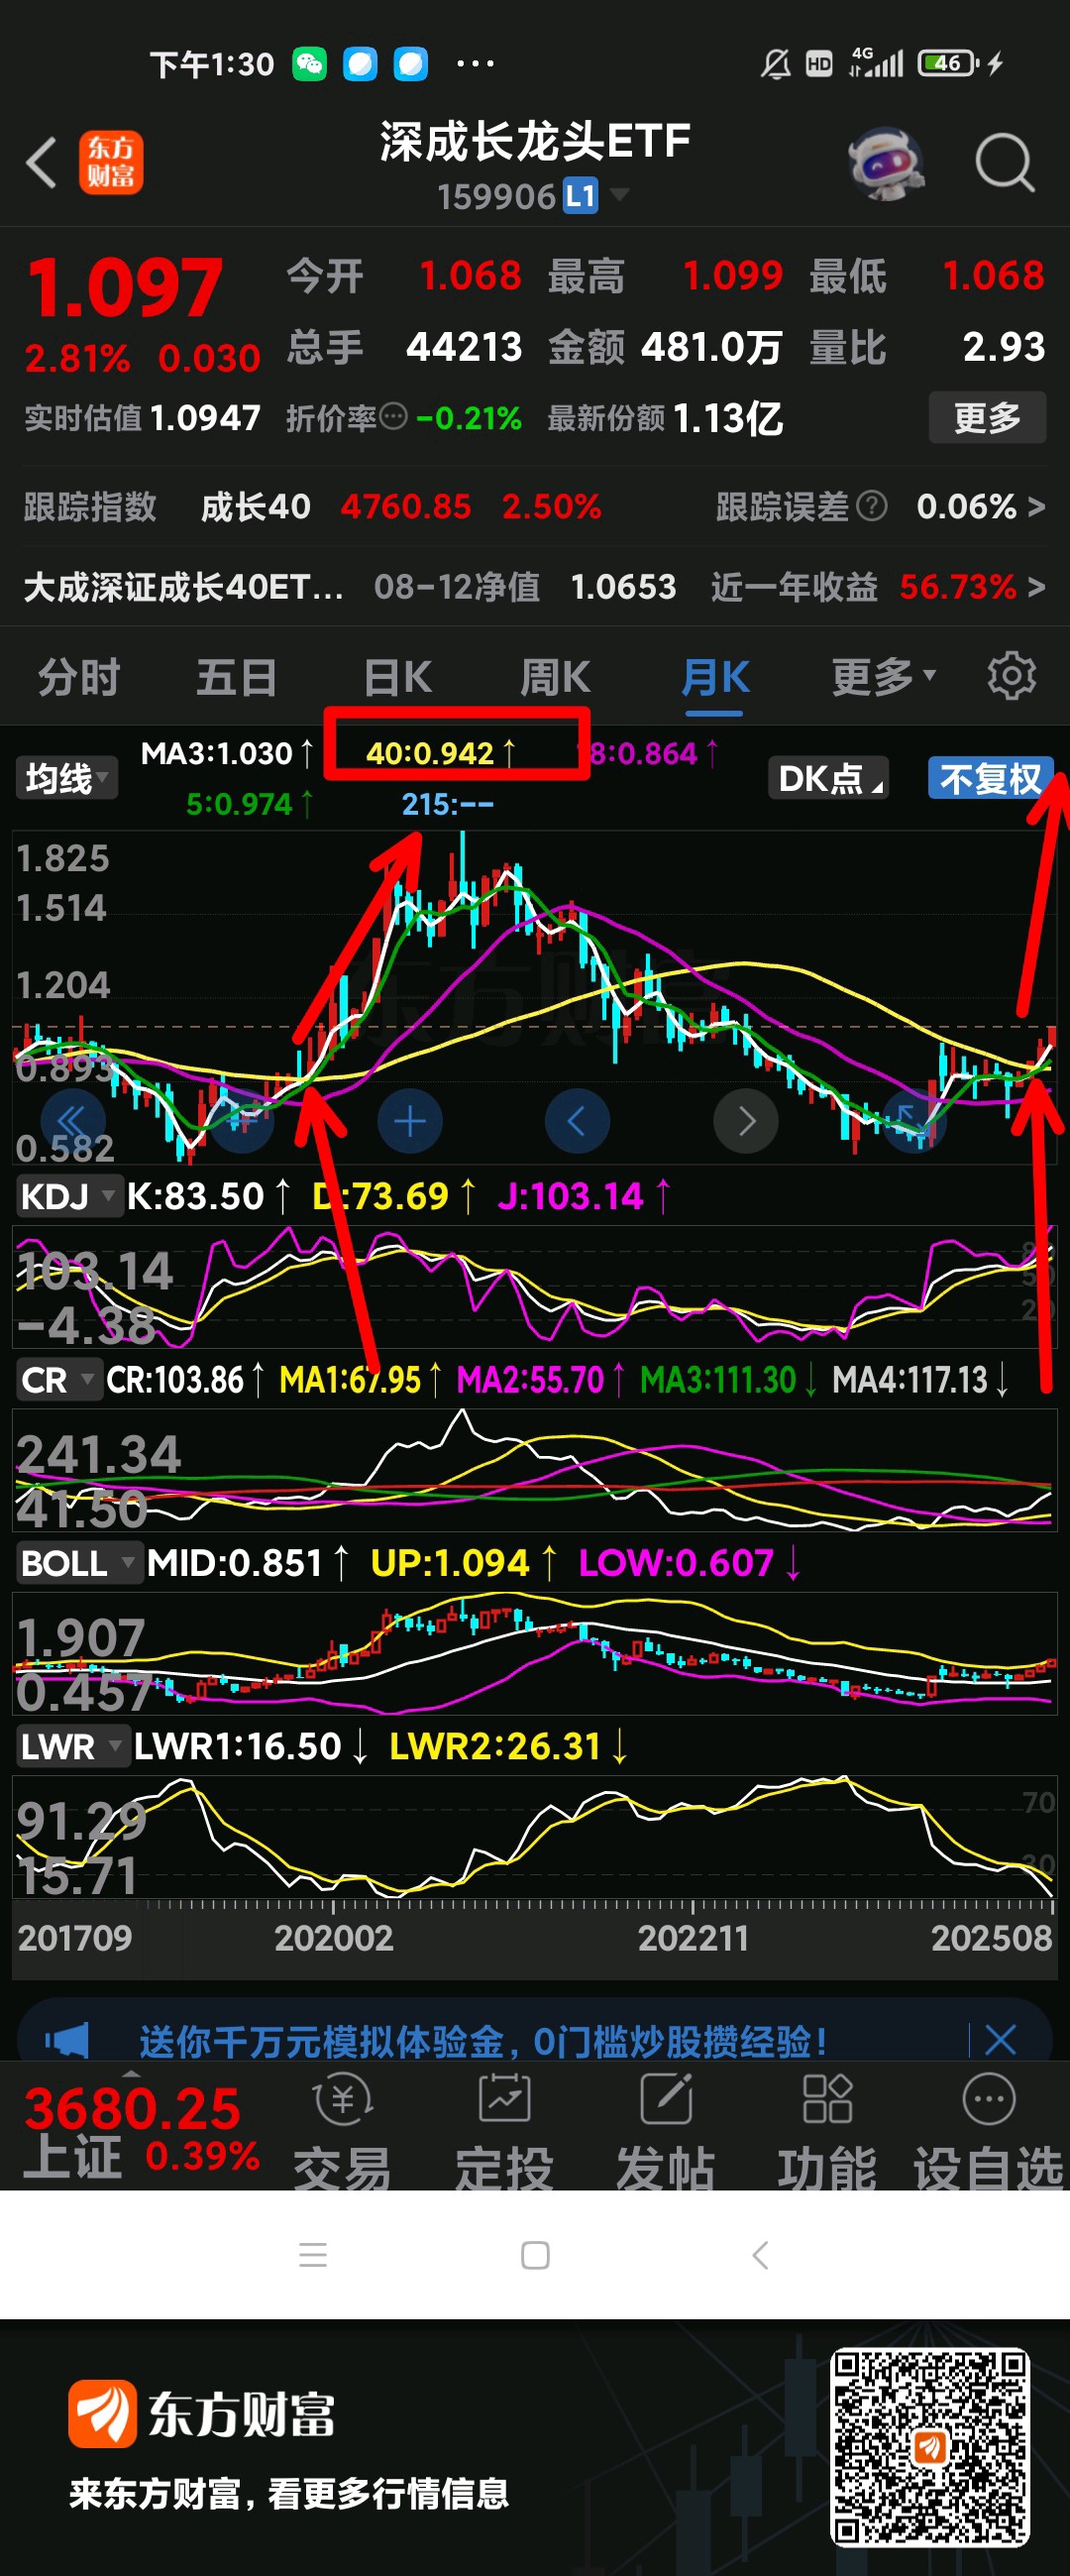Open 近一年收益 56.73% link

click(x=879, y=586)
